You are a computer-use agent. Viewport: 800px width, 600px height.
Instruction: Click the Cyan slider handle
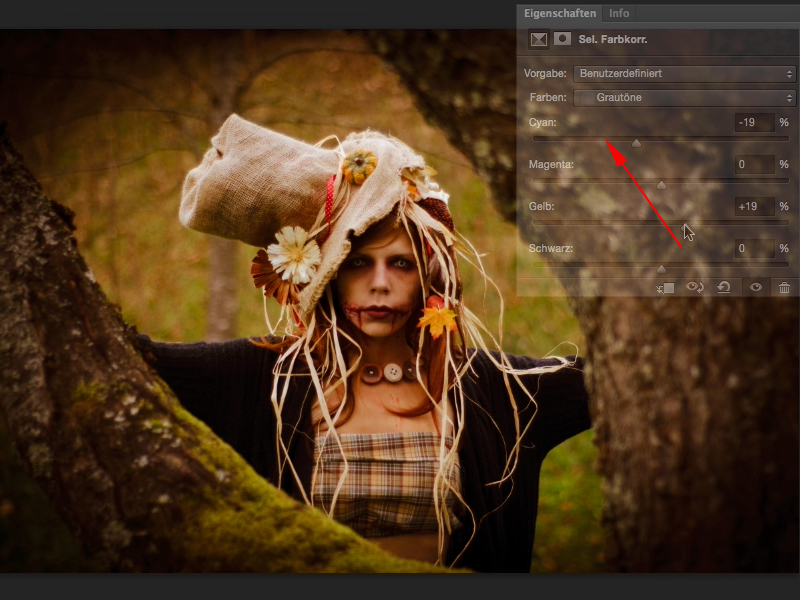pos(636,143)
